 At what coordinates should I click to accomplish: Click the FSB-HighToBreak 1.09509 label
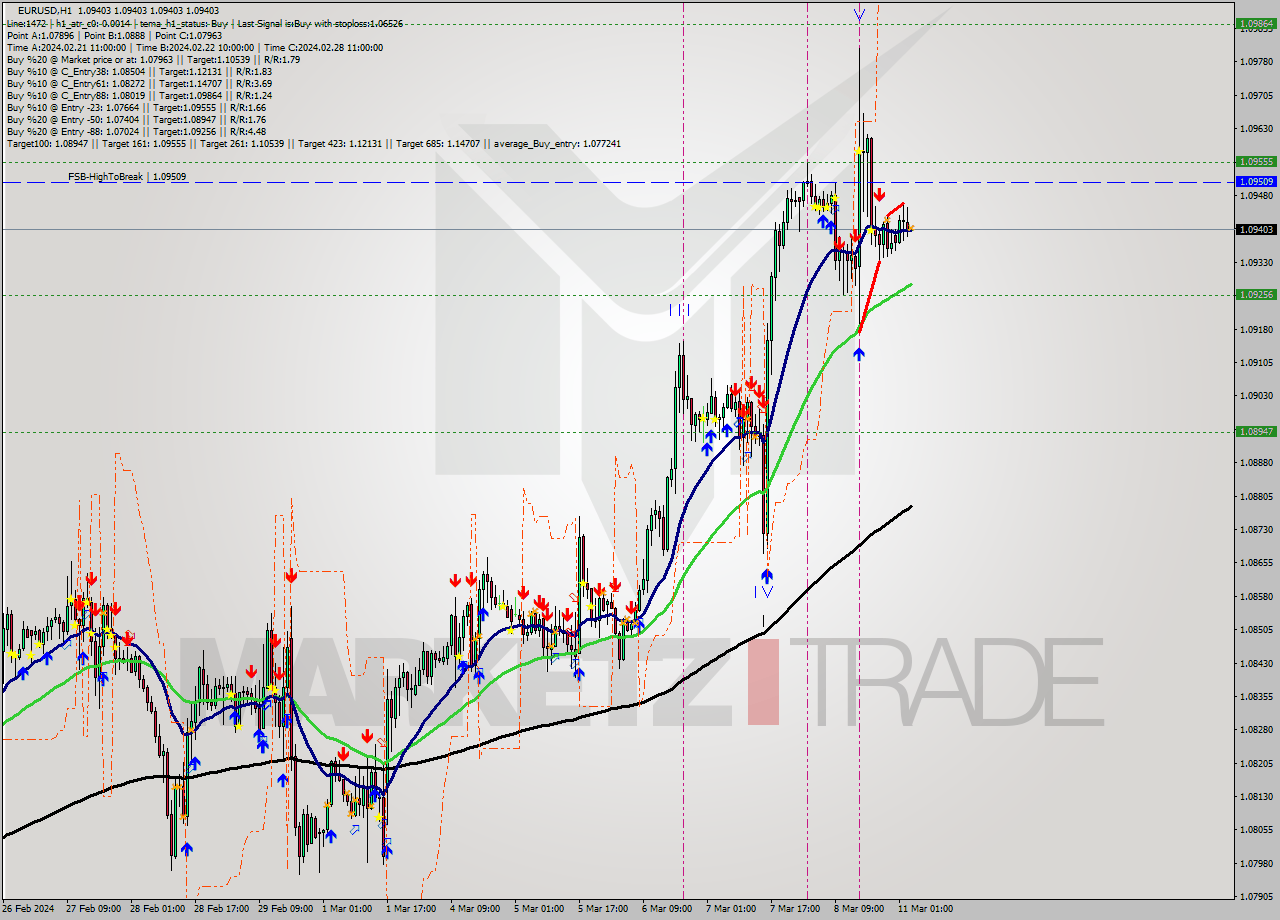pyautogui.click(x=127, y=177)
